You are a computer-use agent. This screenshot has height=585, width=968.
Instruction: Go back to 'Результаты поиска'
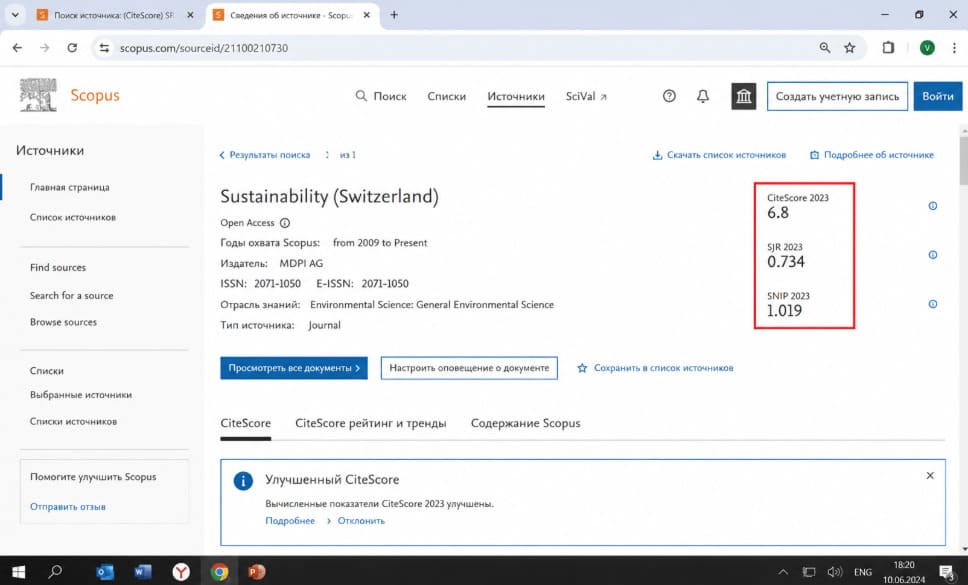[265, 155]
